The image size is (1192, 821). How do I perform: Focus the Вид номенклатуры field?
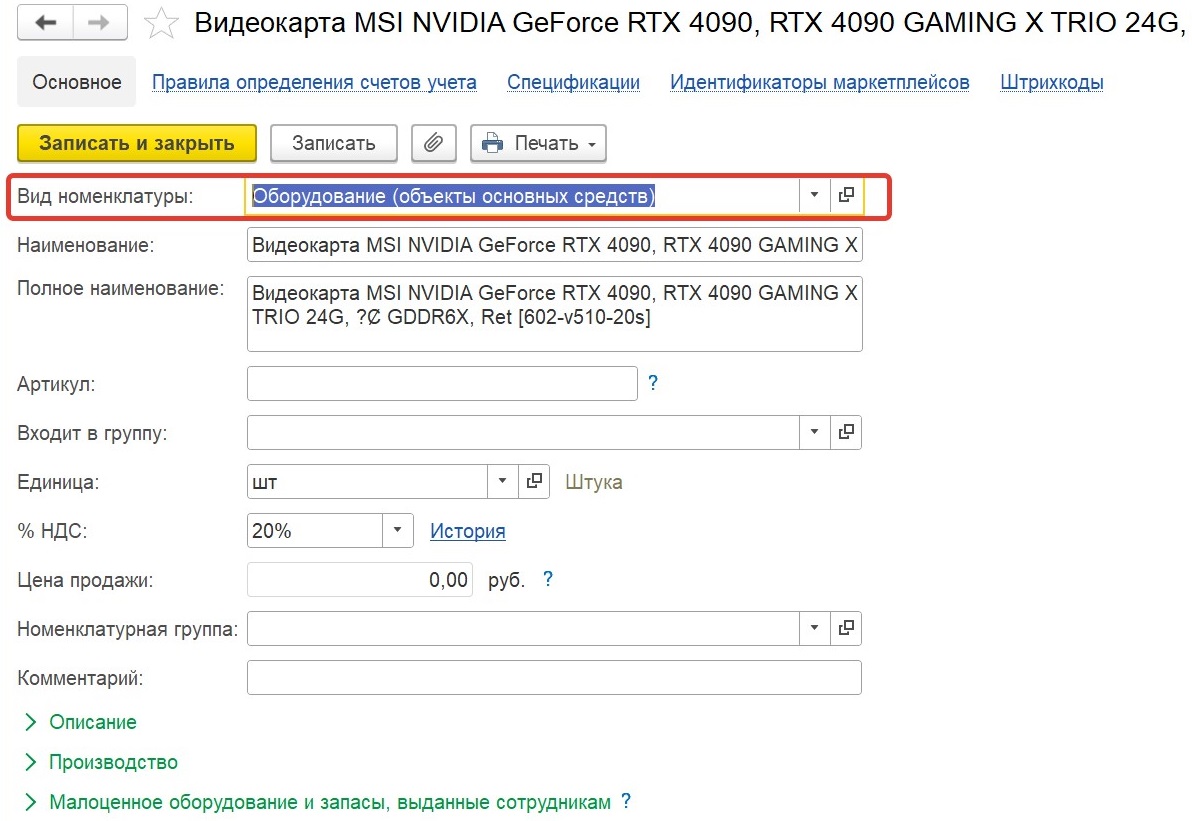tap(522, 196)
